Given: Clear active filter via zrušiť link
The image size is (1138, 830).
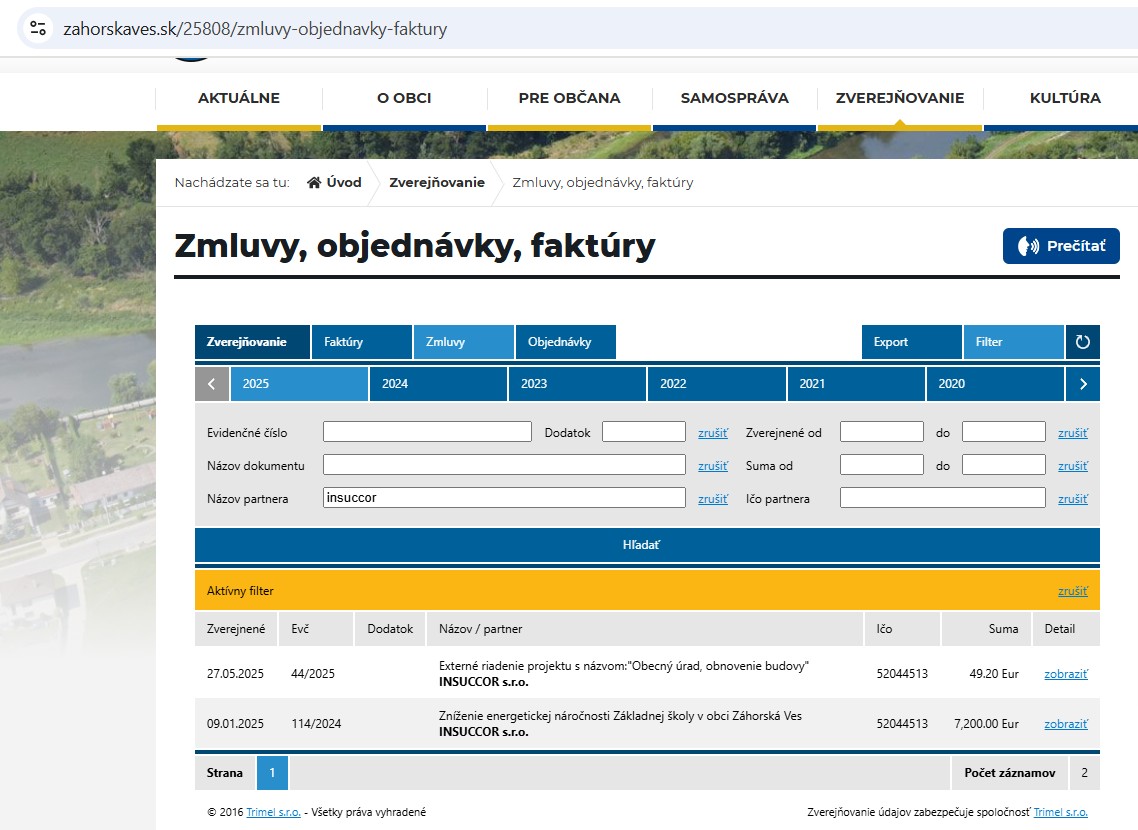Looking at the screenshot, I should [x=1072, y=591].
